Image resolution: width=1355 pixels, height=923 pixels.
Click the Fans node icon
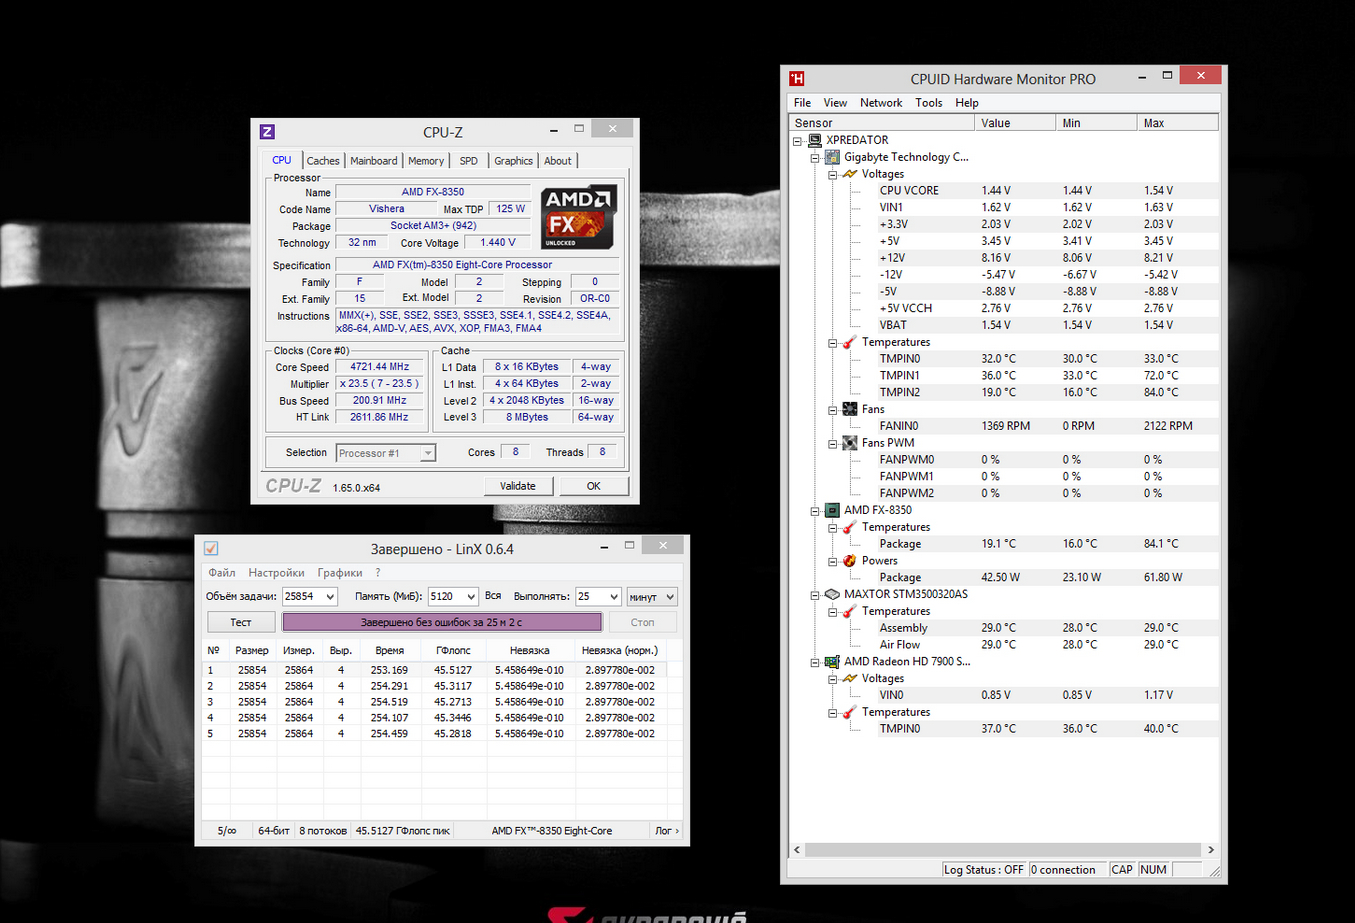pyautogui.click(x=850, y=409)
